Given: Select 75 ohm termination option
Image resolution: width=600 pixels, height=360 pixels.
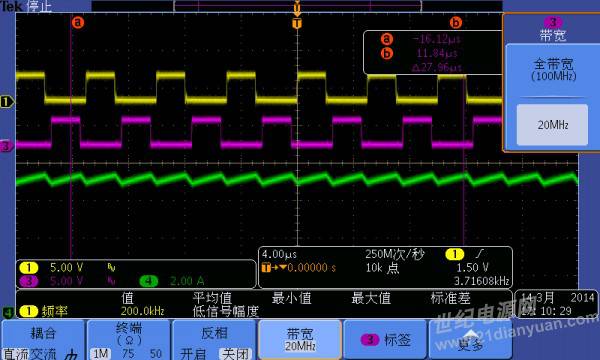Looking at the screenshot, I should tap(128, 353).
